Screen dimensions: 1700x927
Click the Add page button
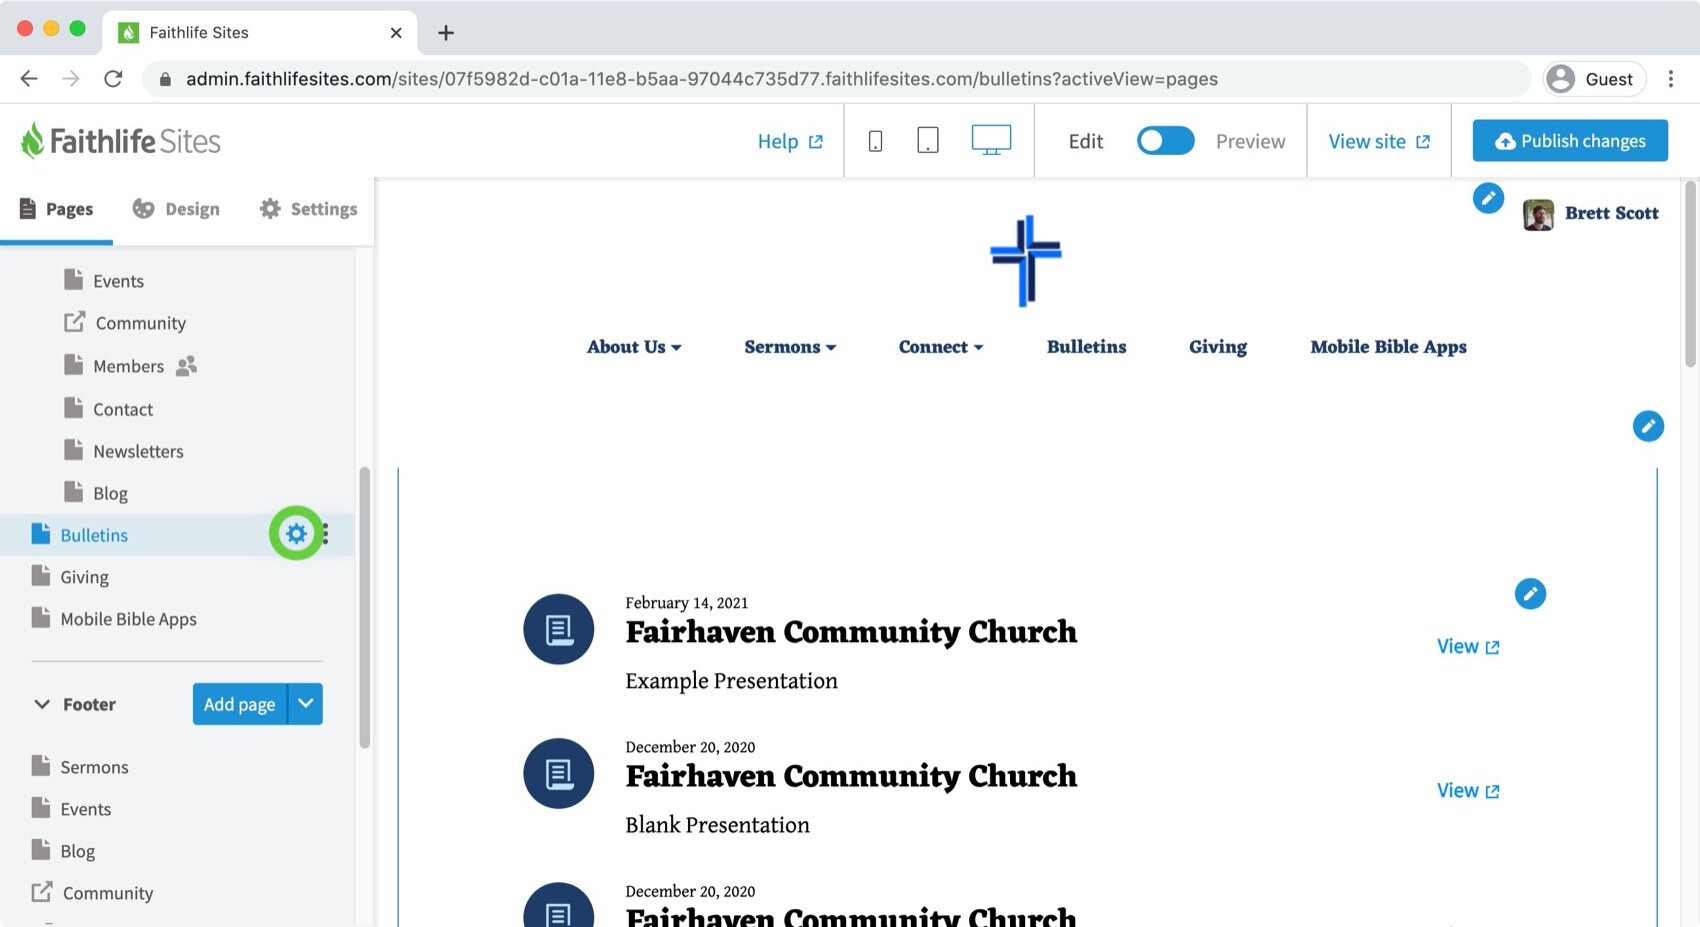[239, 704]
